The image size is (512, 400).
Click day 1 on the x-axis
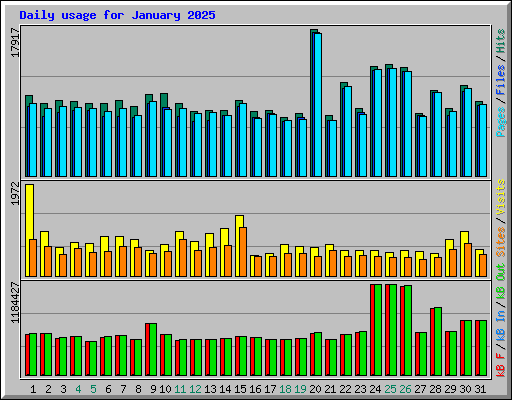tap(33, 389)
